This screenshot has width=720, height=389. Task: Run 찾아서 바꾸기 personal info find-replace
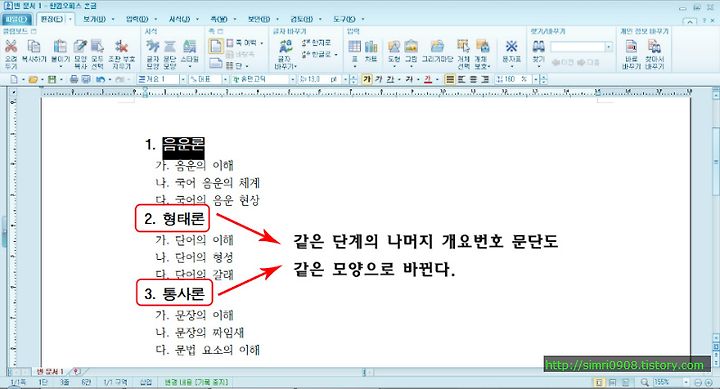point(654,46)
